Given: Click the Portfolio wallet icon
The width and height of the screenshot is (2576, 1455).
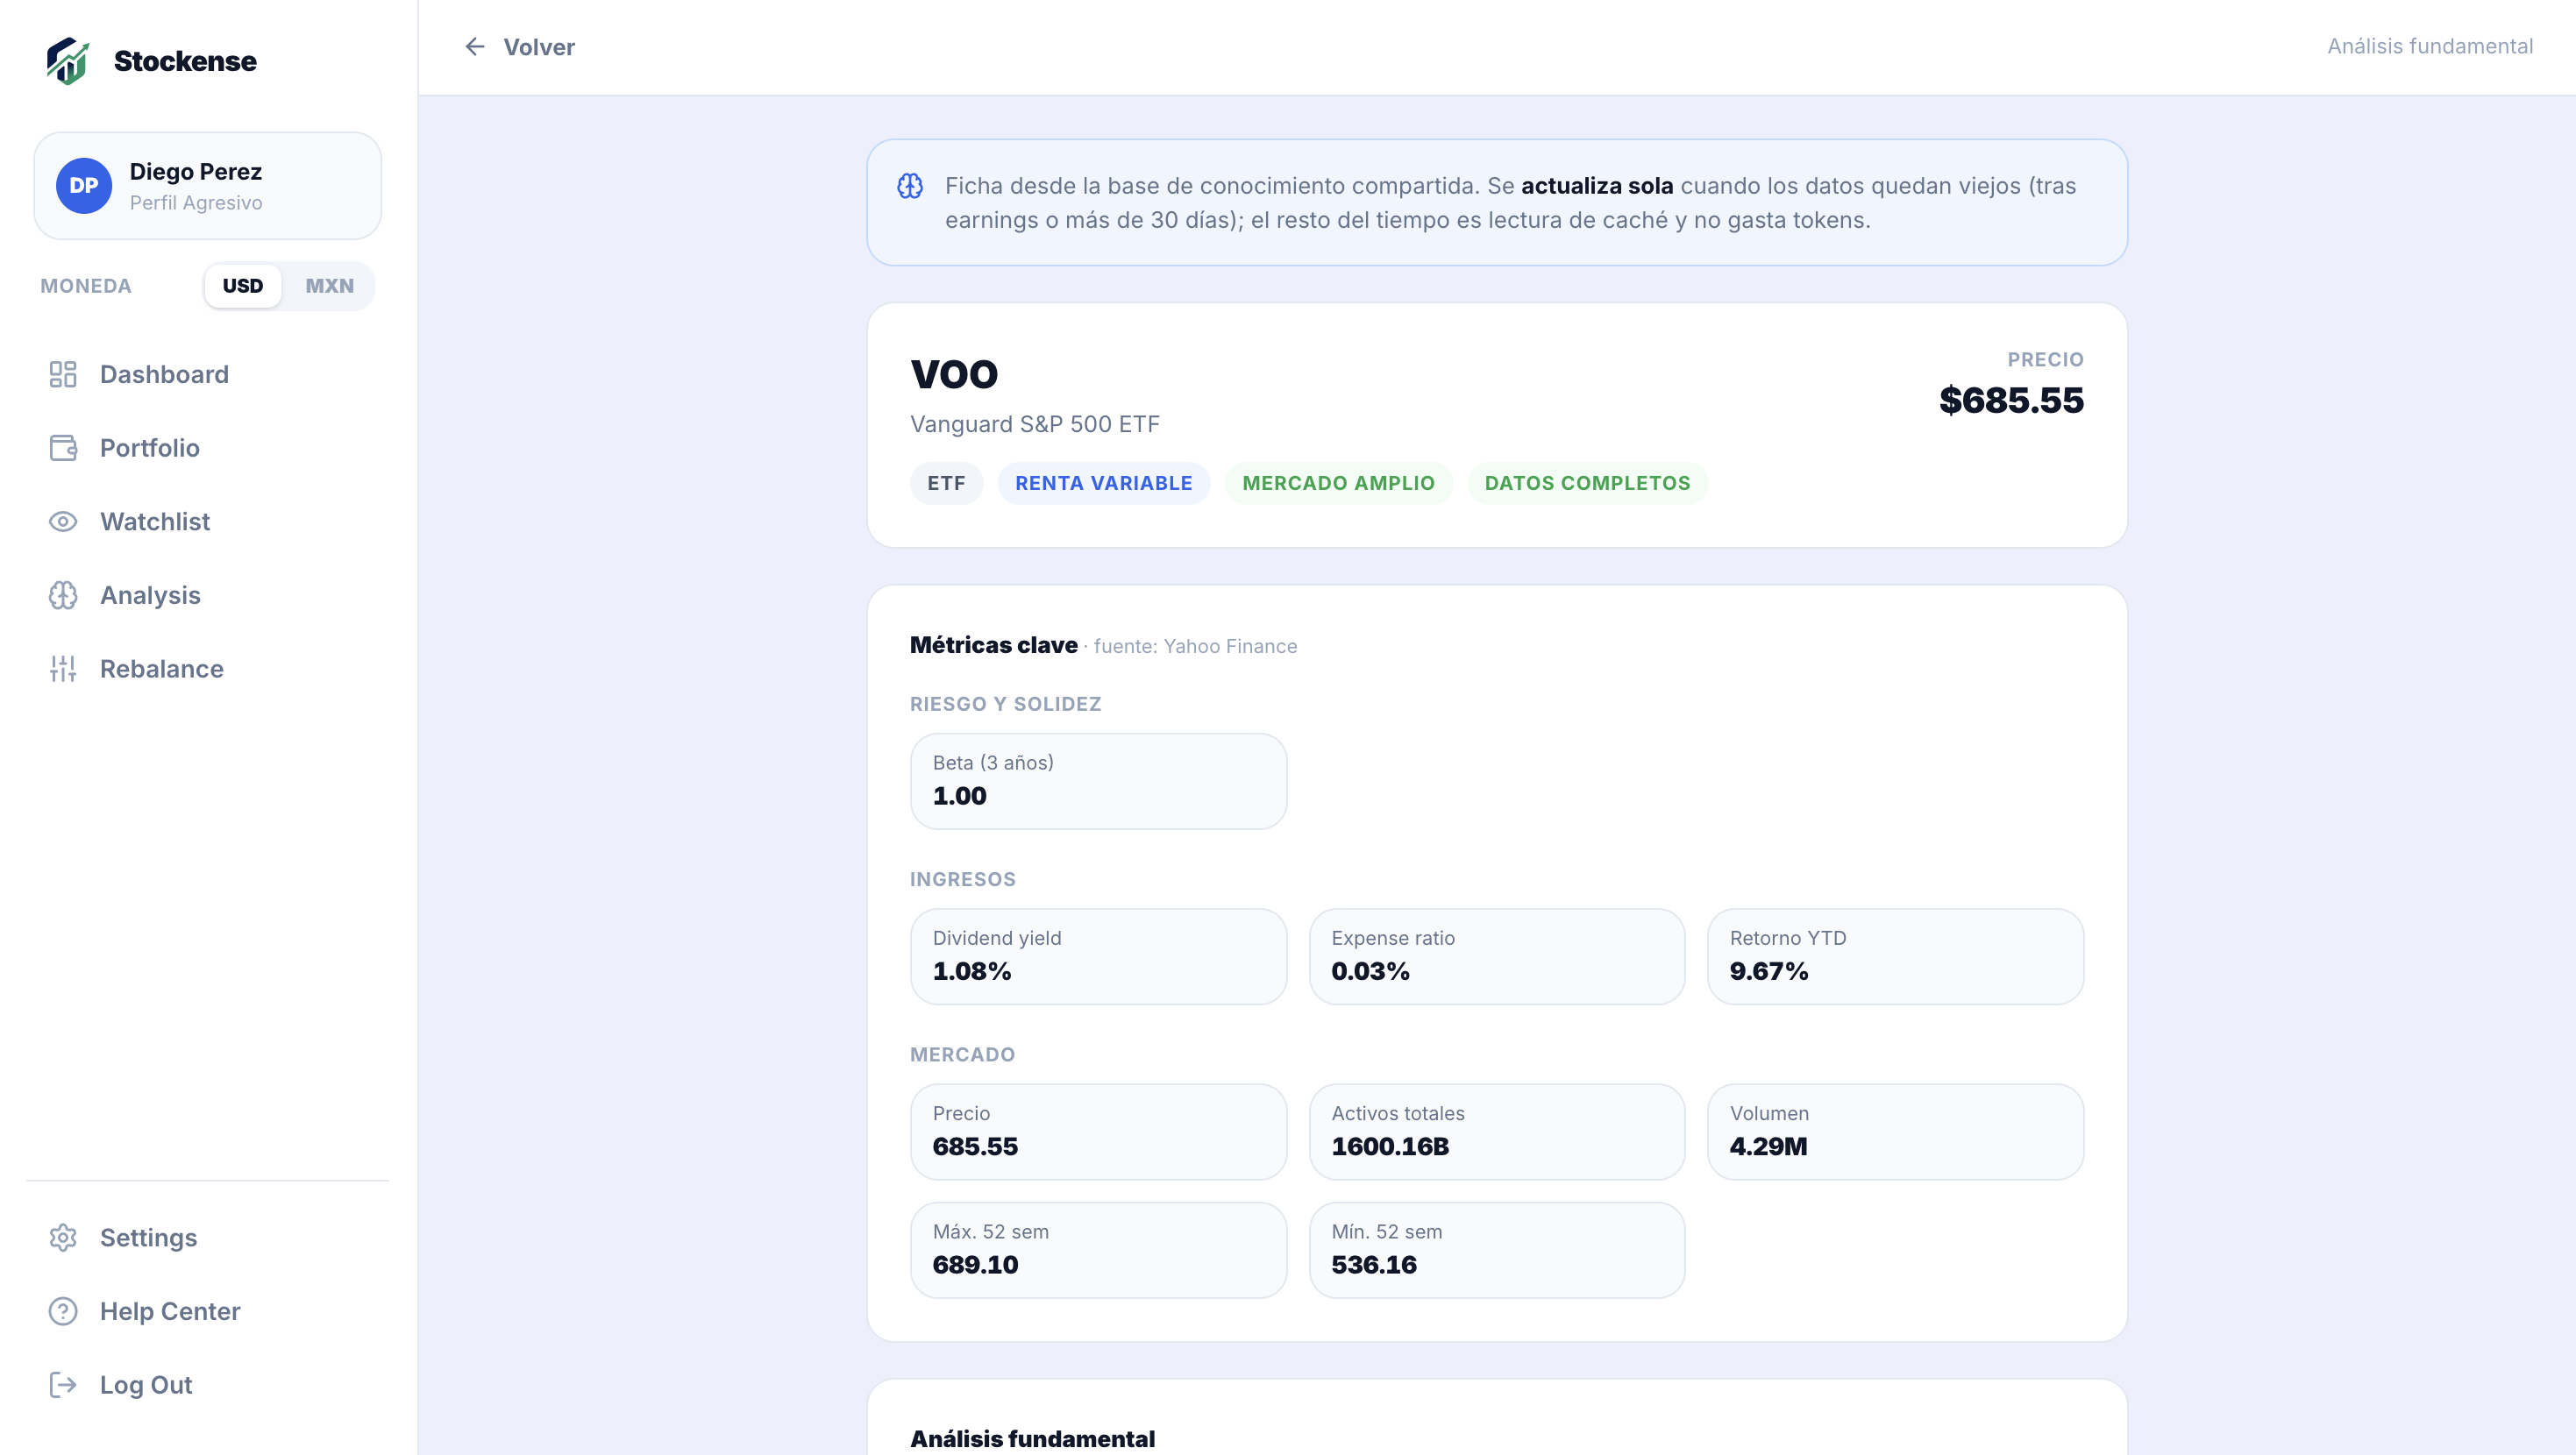Looking at the screenshot, I should (63, 448).
